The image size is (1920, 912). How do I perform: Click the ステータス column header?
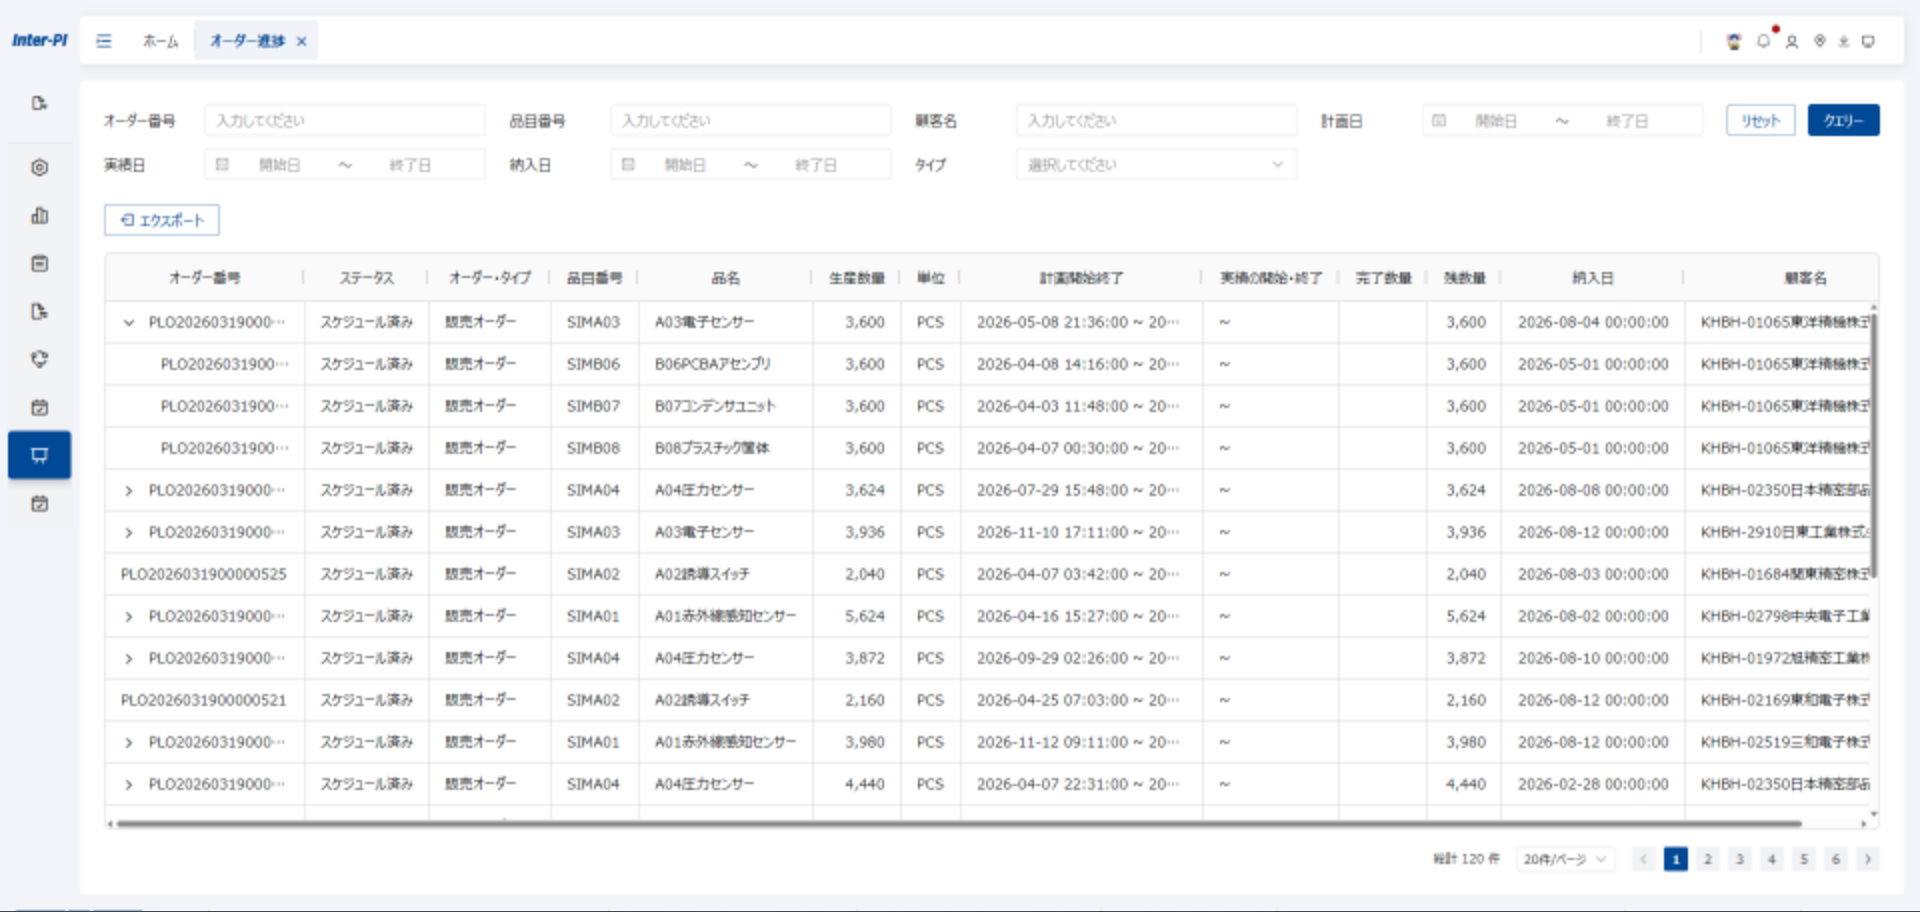point(366,278)
